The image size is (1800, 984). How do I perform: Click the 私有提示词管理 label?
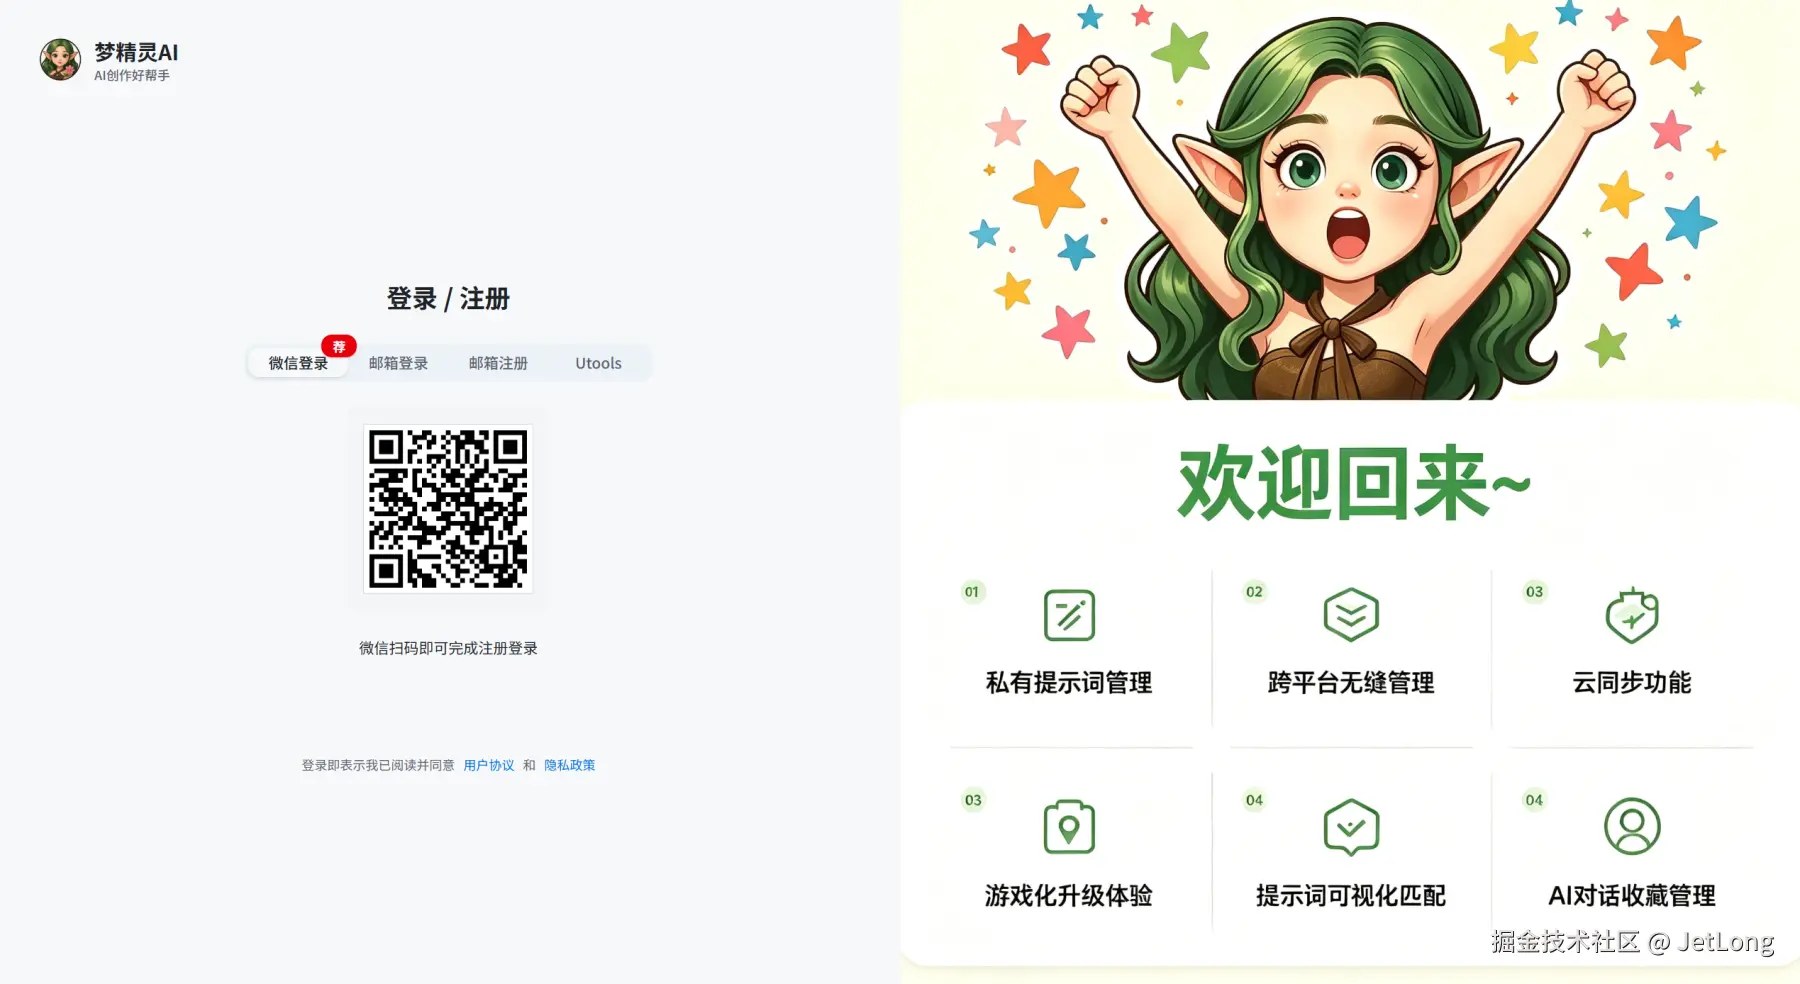(1069, 683)
